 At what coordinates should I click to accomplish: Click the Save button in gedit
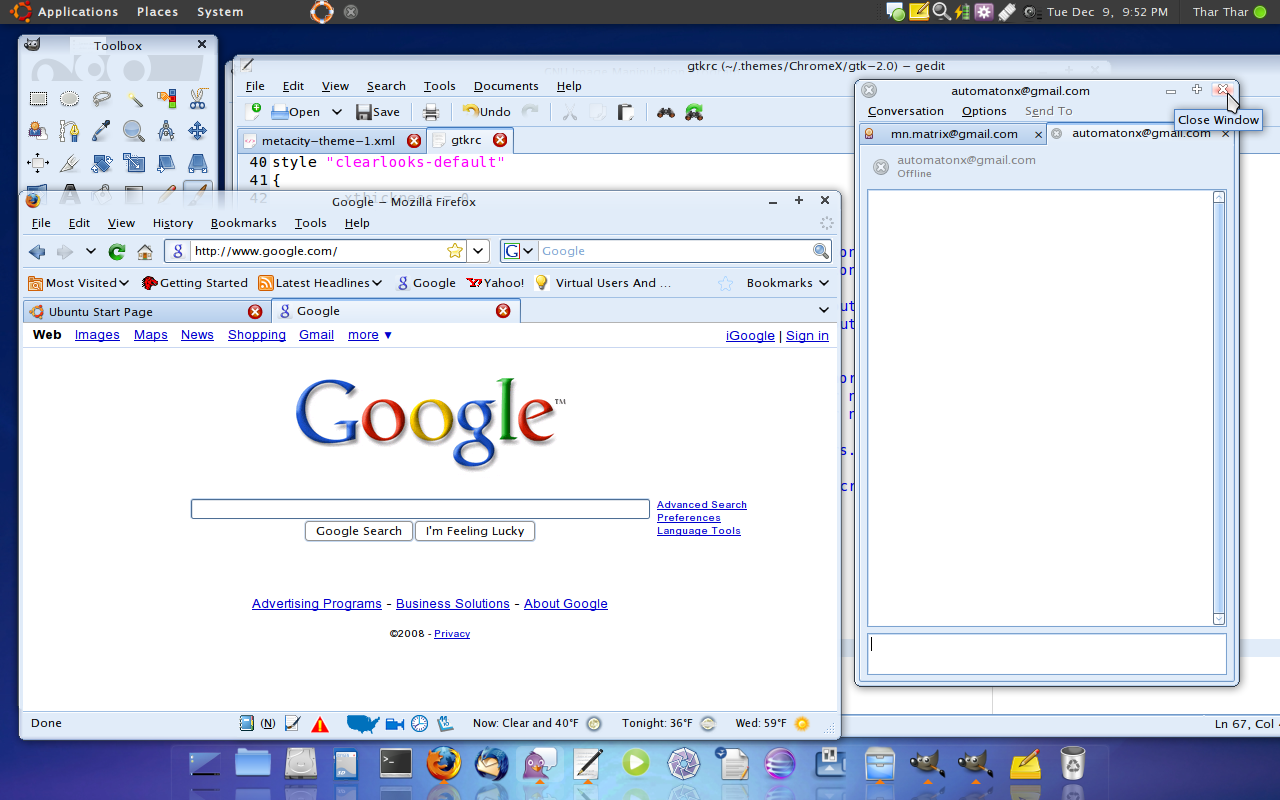pyautogui.click(x=378, y=112)
